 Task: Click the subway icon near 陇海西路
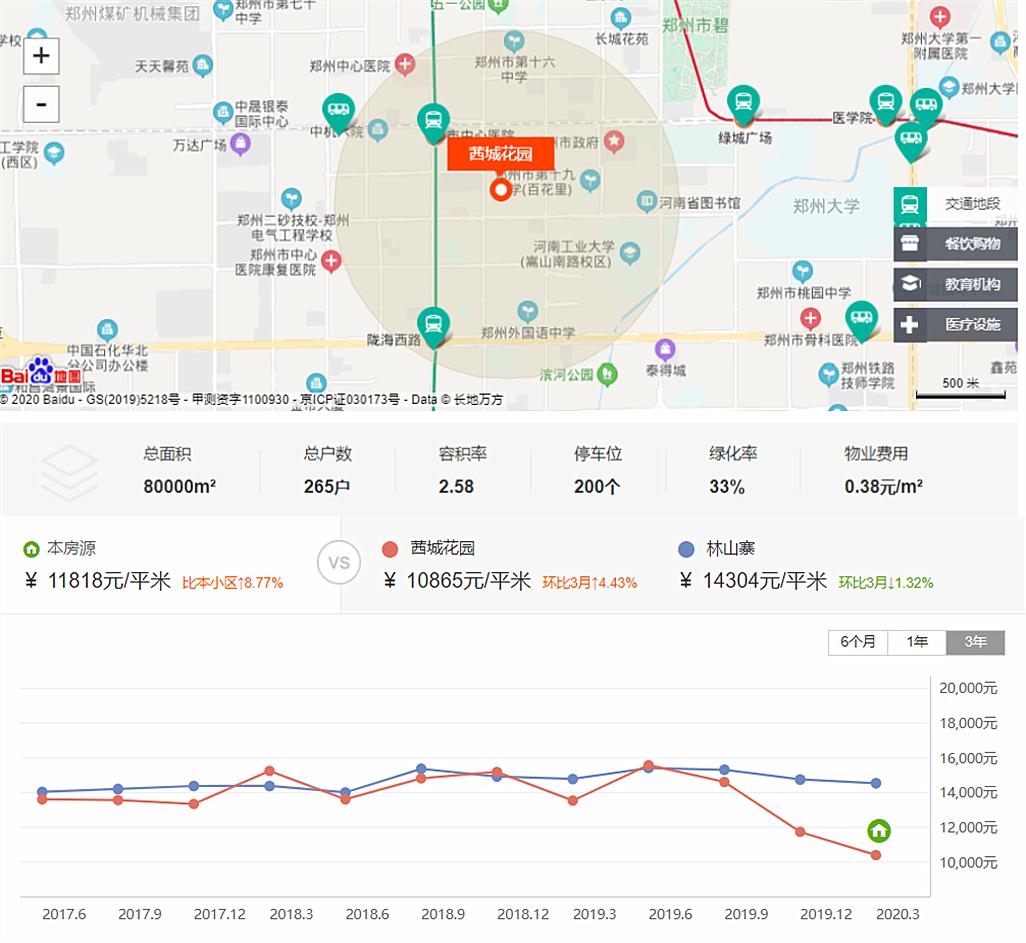click(x=433, y=323)
